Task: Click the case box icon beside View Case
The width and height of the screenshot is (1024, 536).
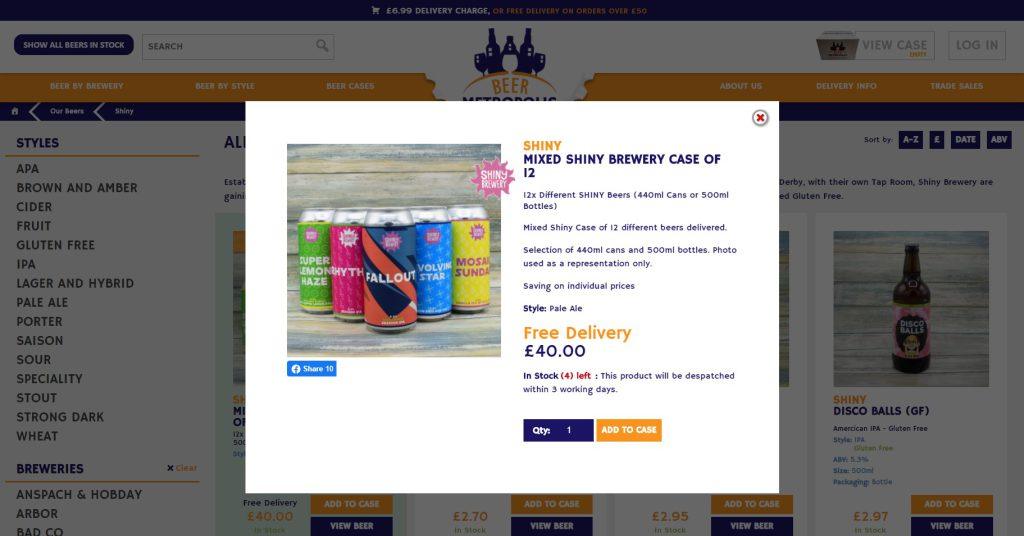Action: click(x=837, y=46)
